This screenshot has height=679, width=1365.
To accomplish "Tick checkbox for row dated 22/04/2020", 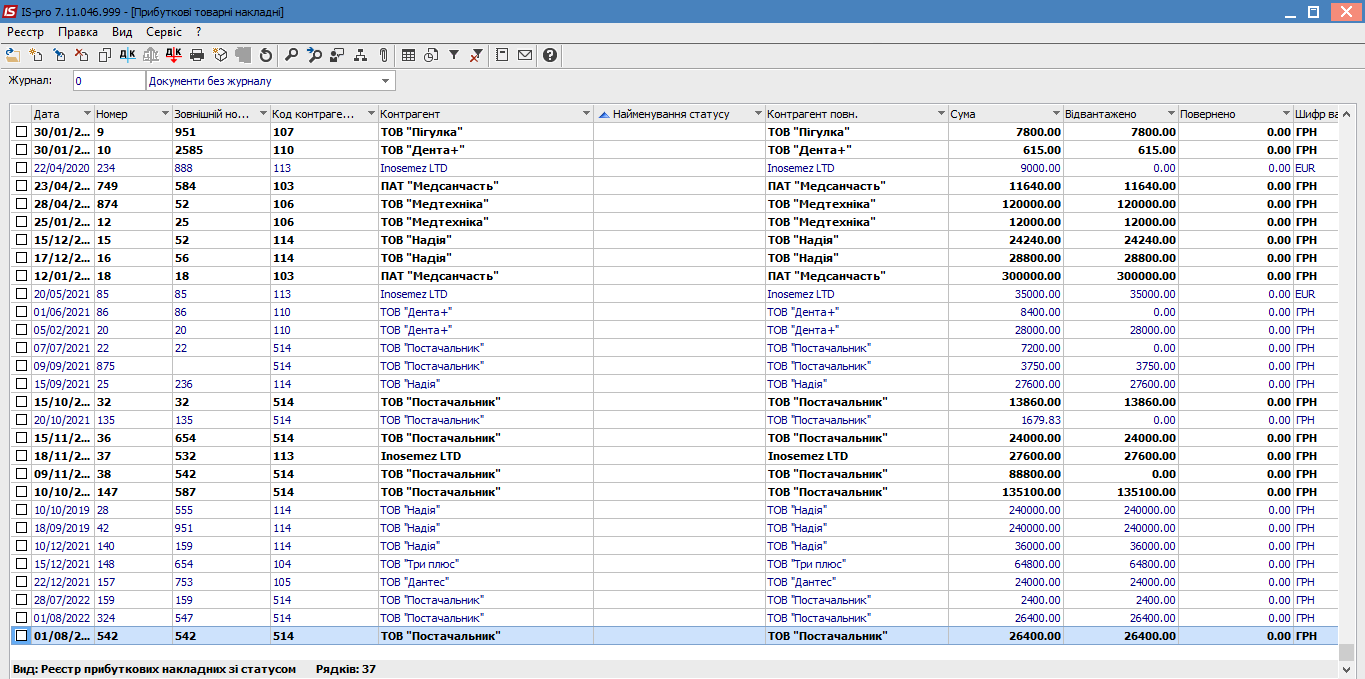I will point(21,168).
